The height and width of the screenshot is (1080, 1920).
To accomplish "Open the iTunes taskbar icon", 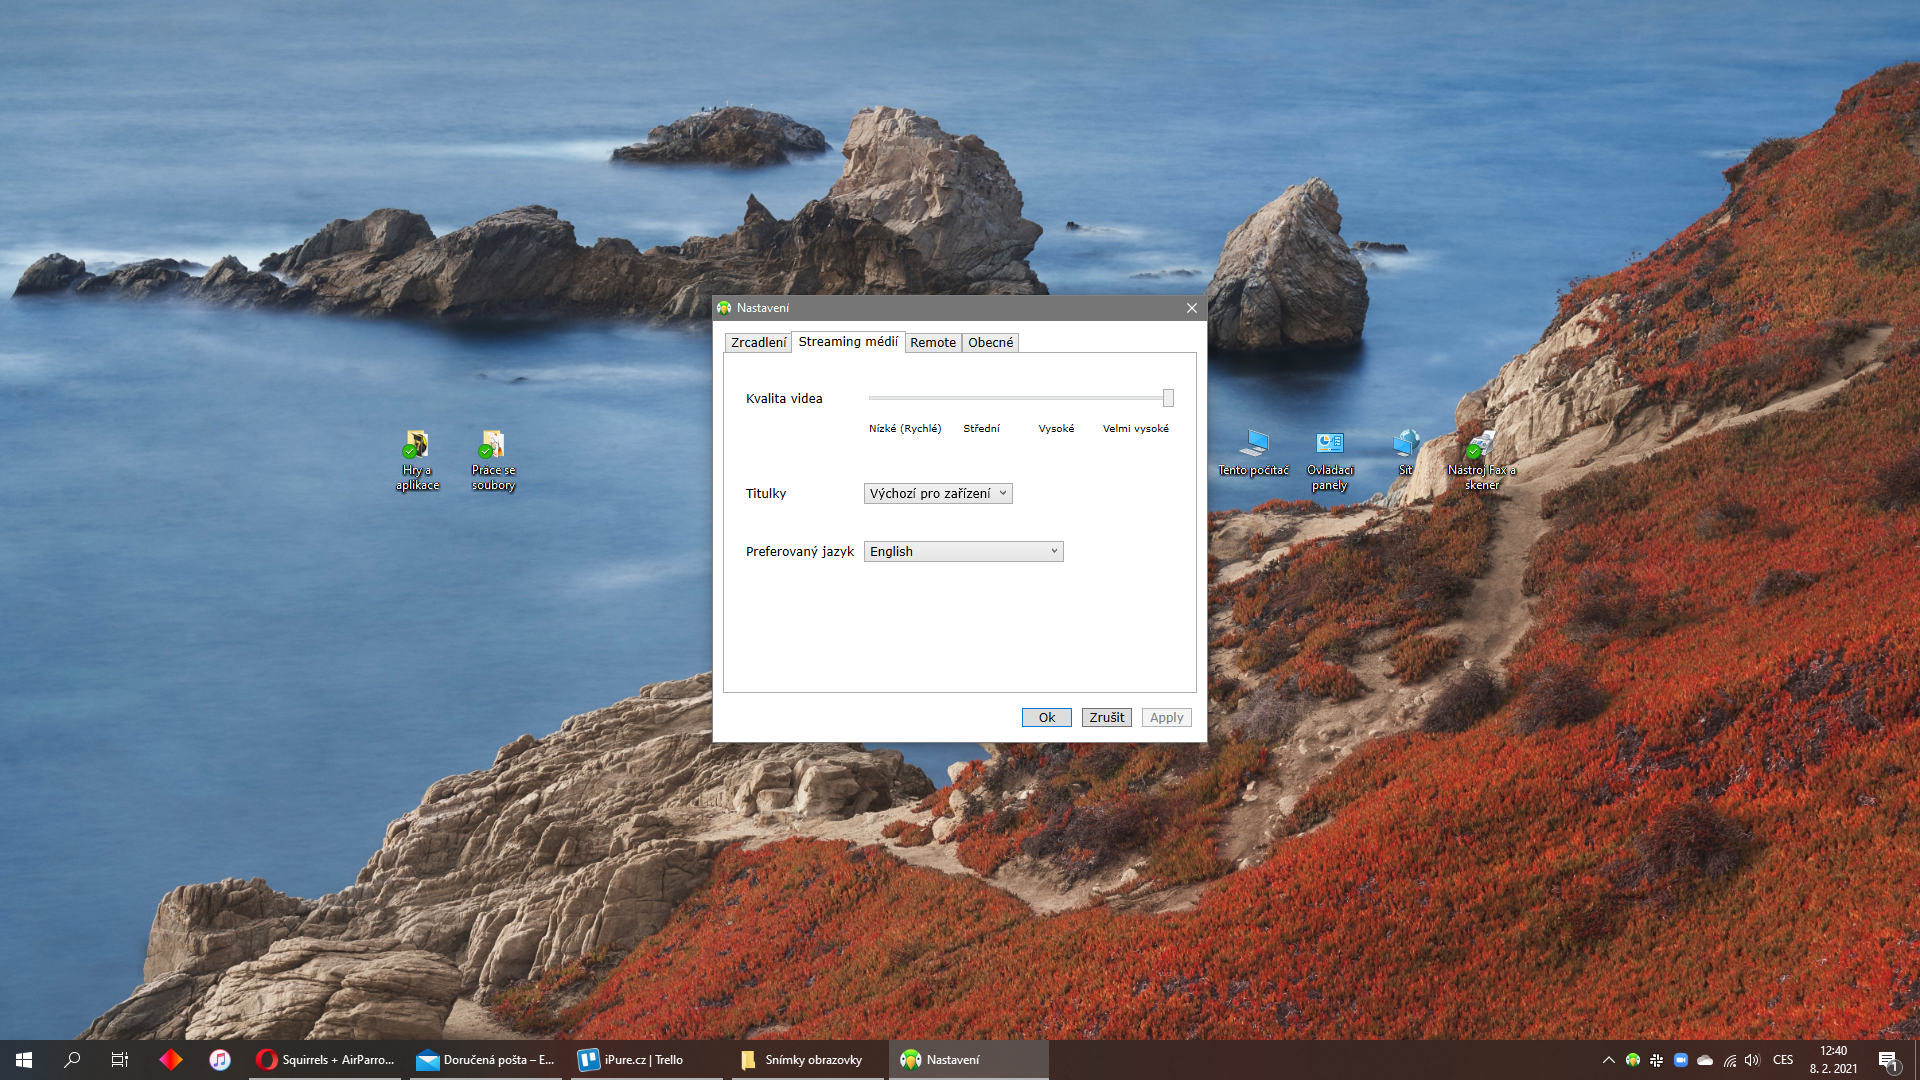I will click(x=220, y=1060).
